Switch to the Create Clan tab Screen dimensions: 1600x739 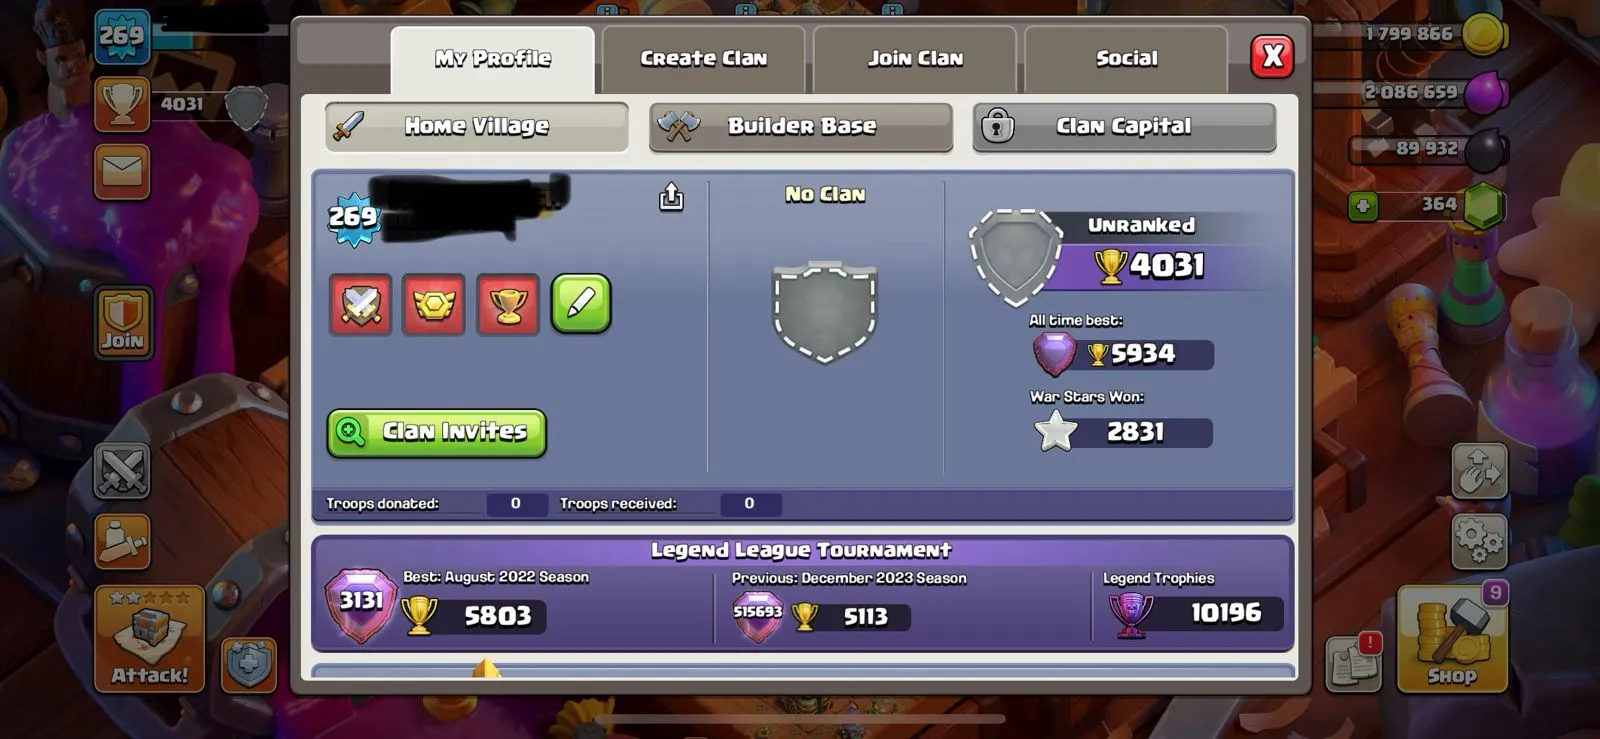tap(703, 59)
